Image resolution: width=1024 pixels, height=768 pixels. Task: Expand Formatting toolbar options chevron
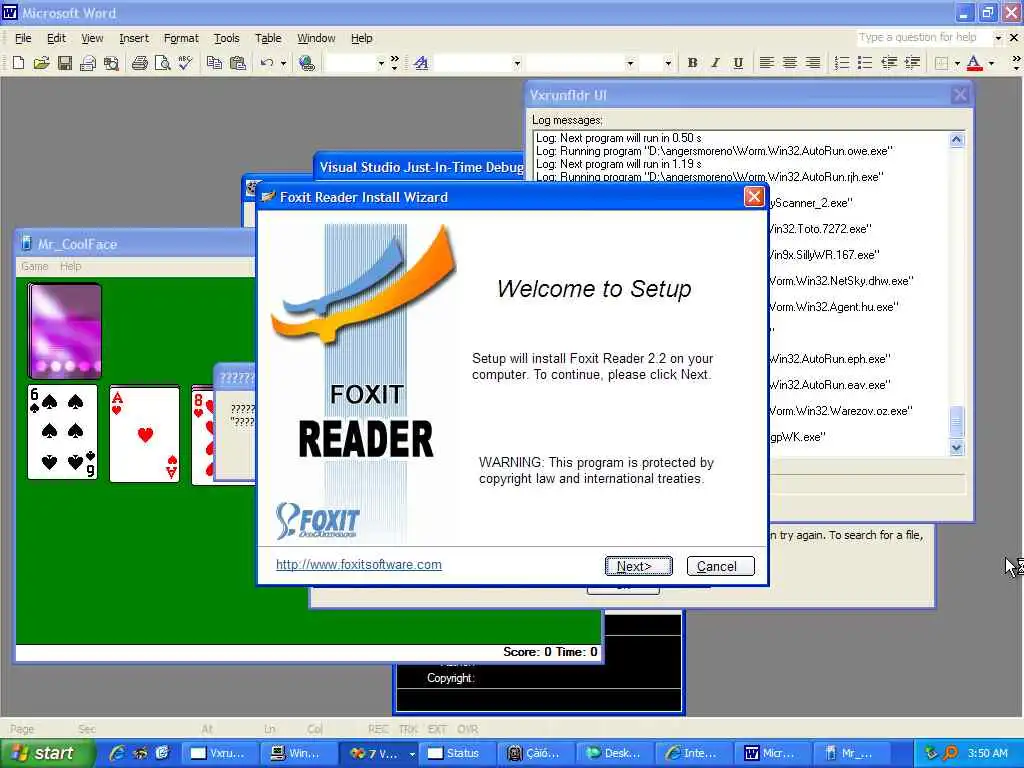click(x=1016, y=63)
